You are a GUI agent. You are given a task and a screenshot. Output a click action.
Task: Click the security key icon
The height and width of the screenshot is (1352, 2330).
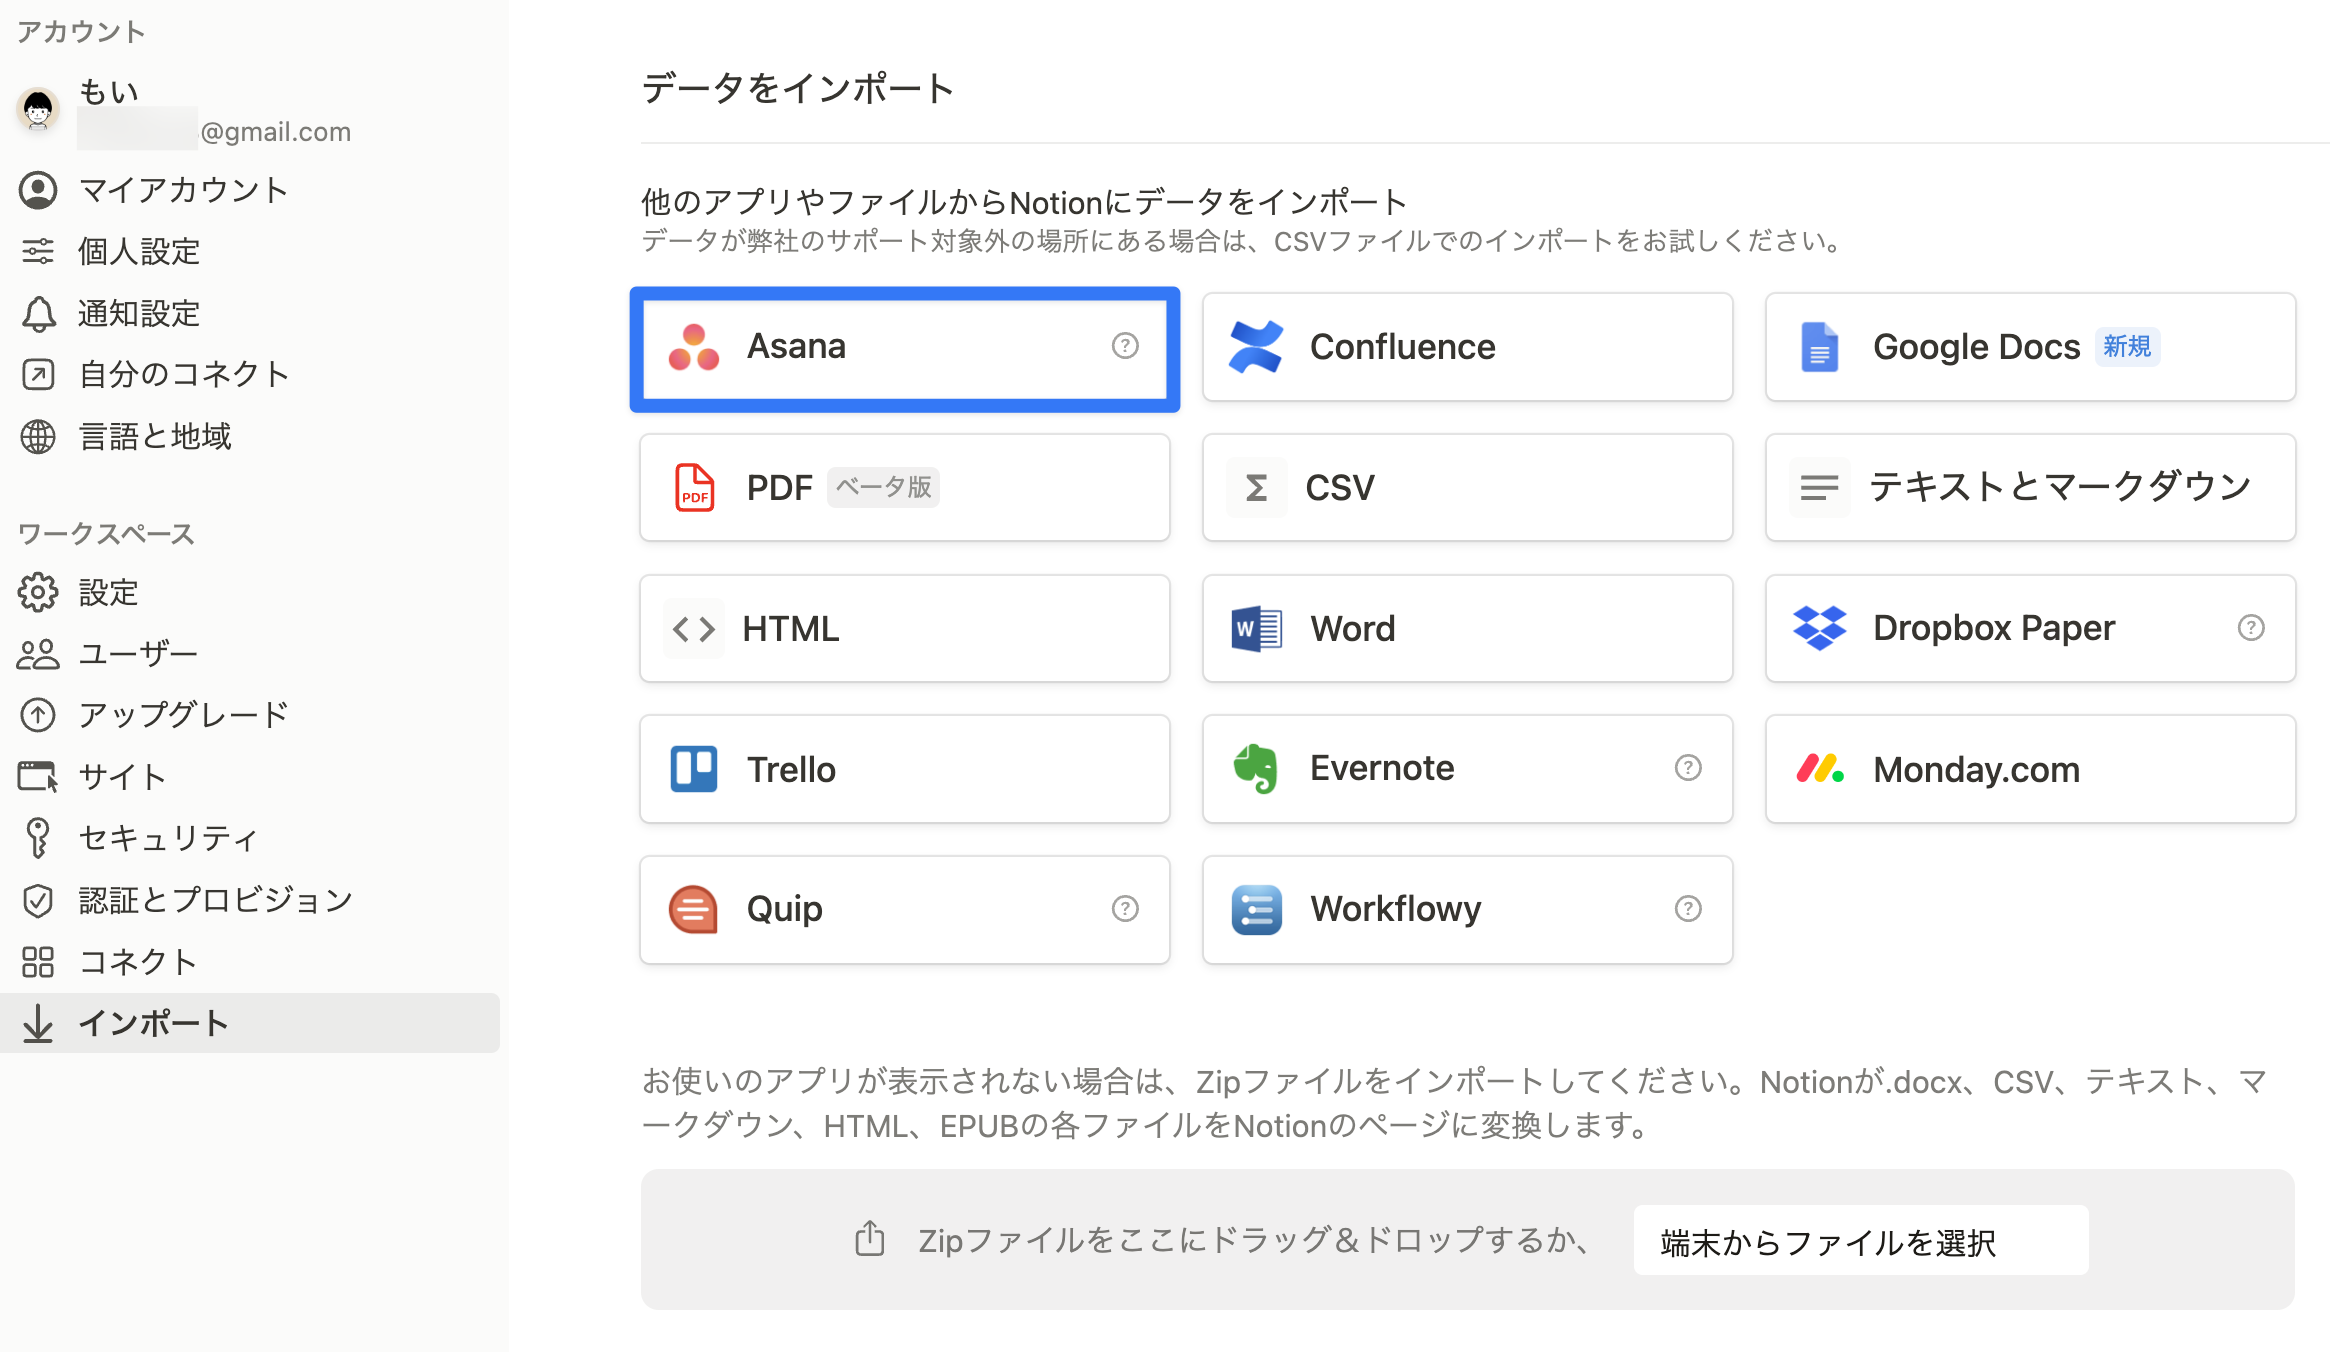tap(38, 838)
